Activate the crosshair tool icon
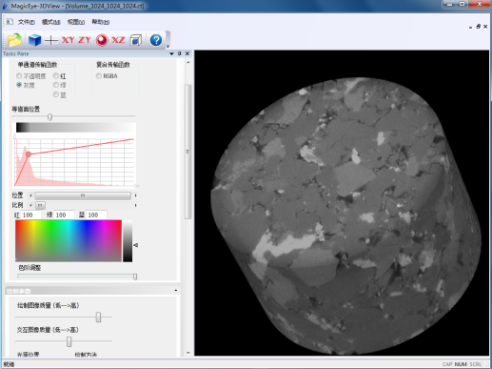492x369 pixels. pyautogui.click(x=51, y=40)
